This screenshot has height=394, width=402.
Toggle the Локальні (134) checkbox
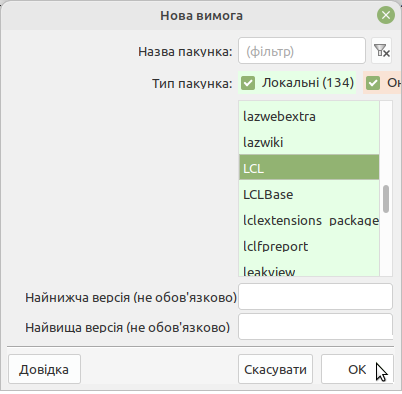248,83
